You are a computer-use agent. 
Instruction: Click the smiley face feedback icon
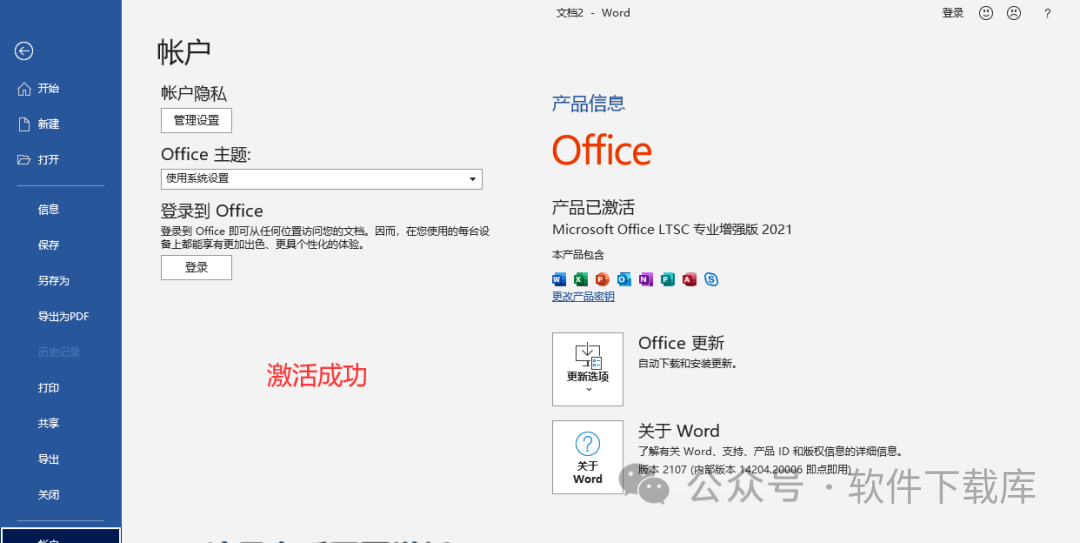coord(986,13)
